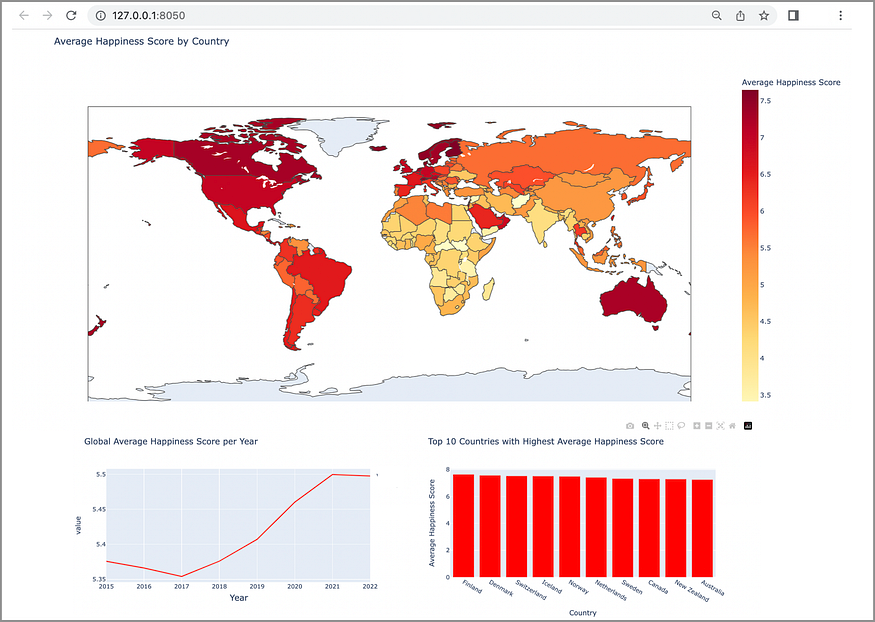Toggle the browser side panel
The width and height of the screenshot is (875, 622).
(793, 16)
